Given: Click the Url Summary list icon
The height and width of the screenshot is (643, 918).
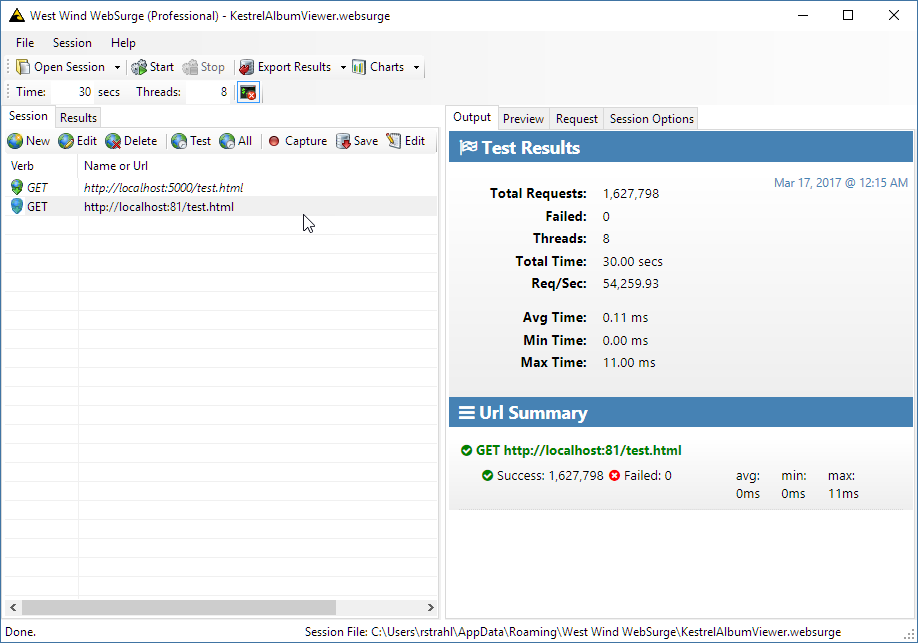Looking at the screenshot, I should (x=467, y=413).
